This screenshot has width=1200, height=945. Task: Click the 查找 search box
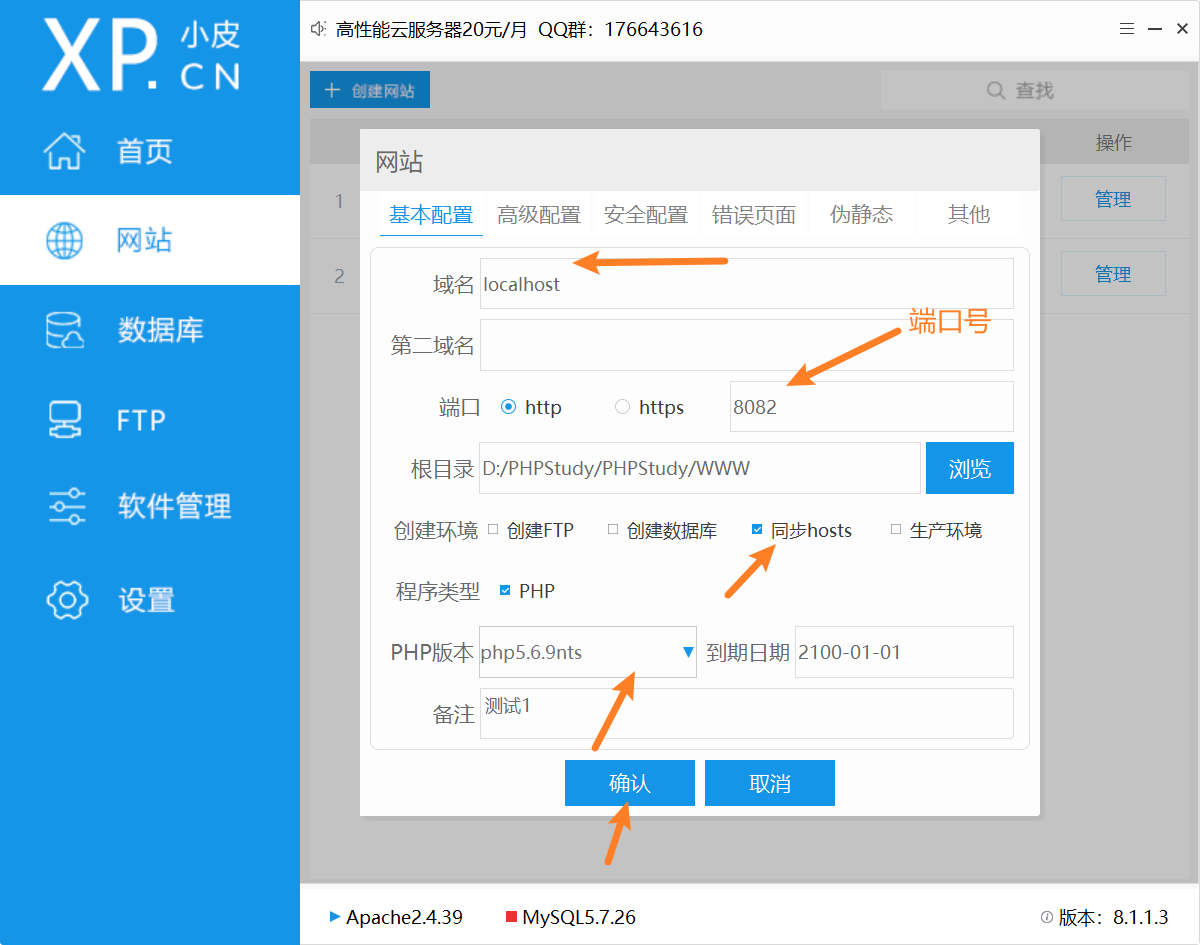pos(1034,90)
